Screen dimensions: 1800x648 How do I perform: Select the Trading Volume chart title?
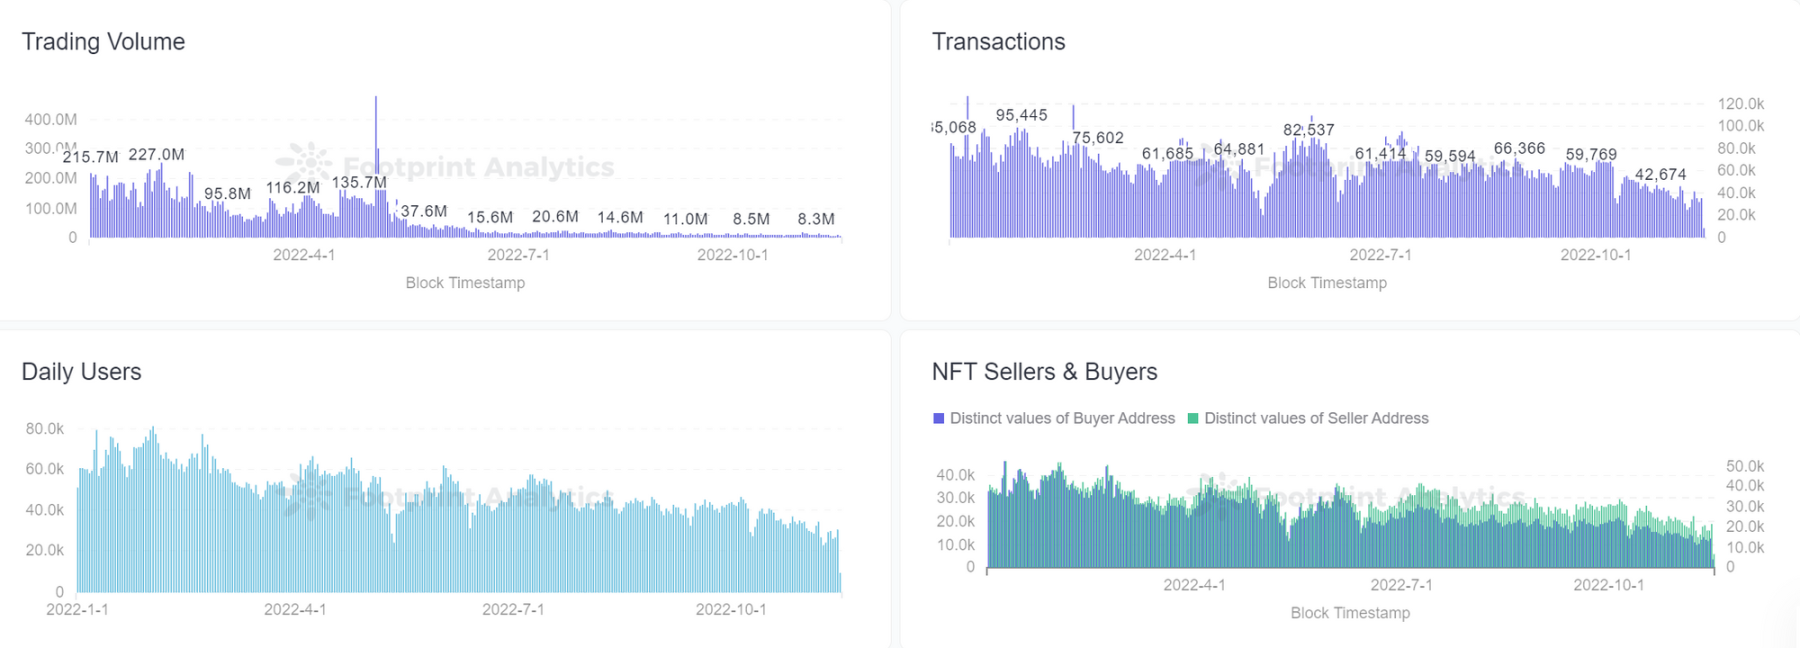103,42
